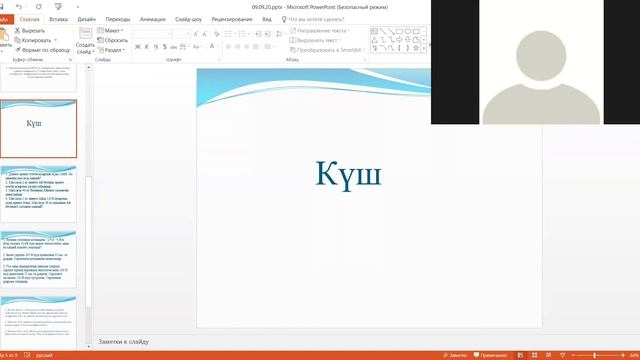Decrease font size with smaller A
This screenshot has height=360, width=640.
204,34
